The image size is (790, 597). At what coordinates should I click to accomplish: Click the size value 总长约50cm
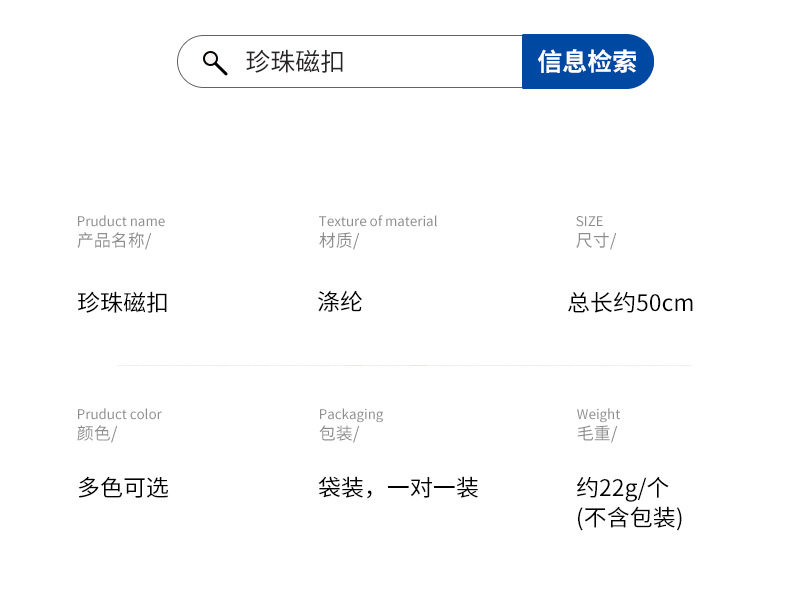[x=631, y=303]
